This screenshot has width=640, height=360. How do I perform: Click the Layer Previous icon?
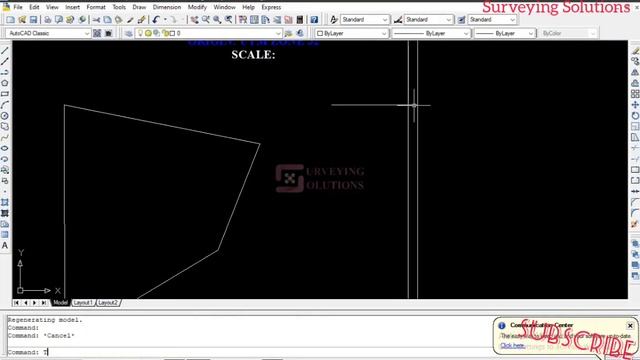click(300, 33)
